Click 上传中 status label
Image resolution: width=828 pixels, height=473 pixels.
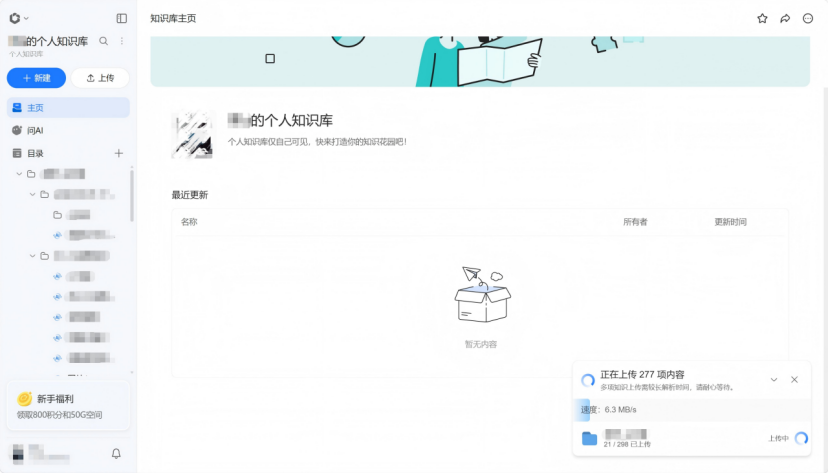(778, 438)
